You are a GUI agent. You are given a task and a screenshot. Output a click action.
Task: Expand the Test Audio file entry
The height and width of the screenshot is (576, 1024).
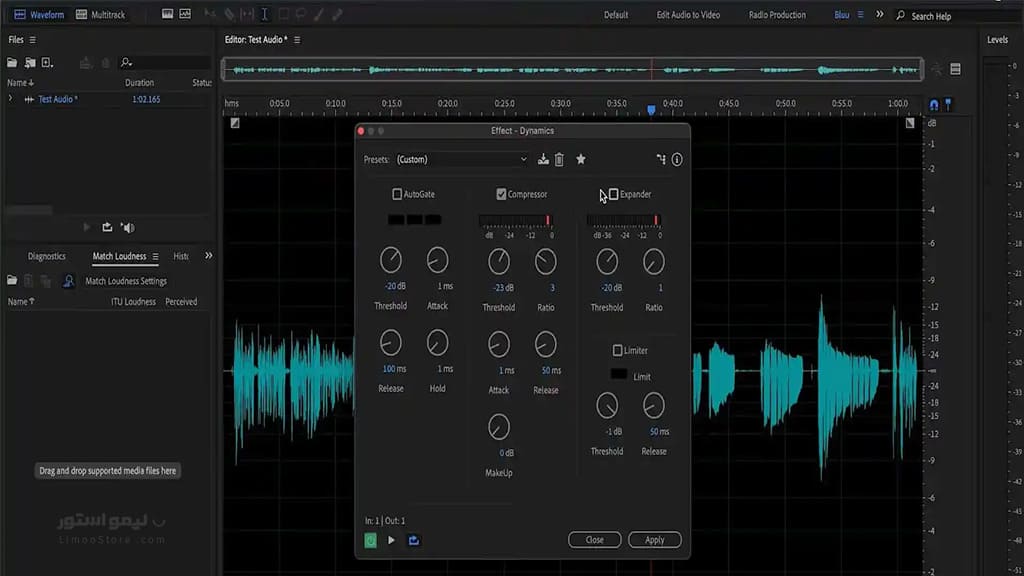[10, 99]
